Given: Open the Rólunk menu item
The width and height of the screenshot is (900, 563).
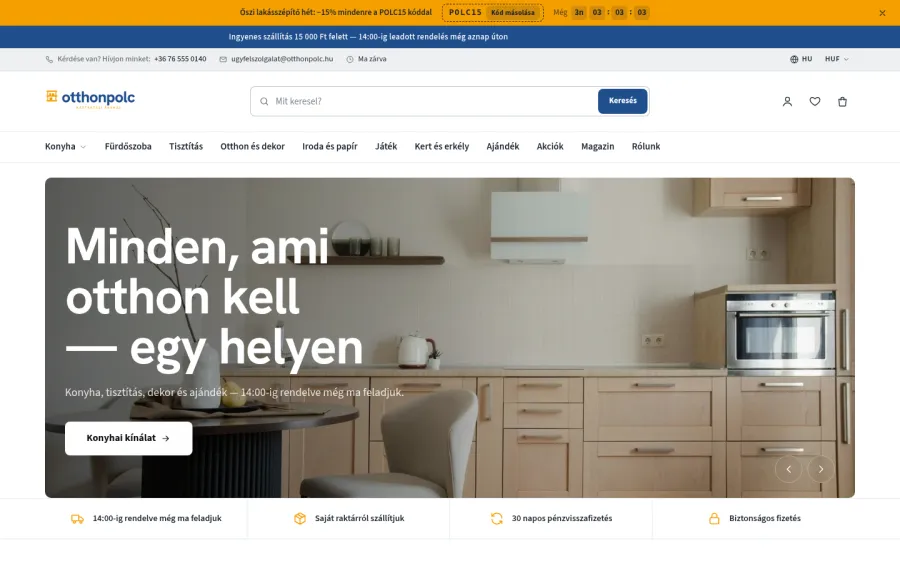Looking at the screenshot, I should click(x=646, y=146).
